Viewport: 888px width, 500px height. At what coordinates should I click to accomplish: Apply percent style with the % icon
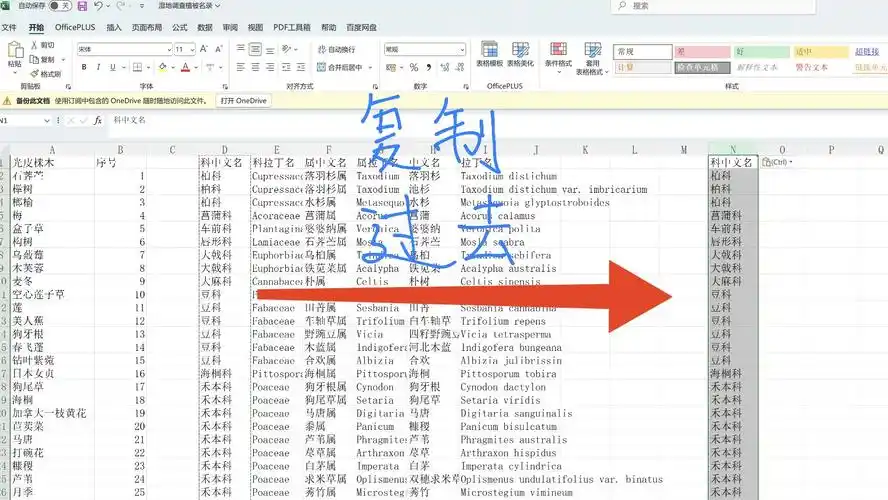pyautogui.click(x=414, y=67)
